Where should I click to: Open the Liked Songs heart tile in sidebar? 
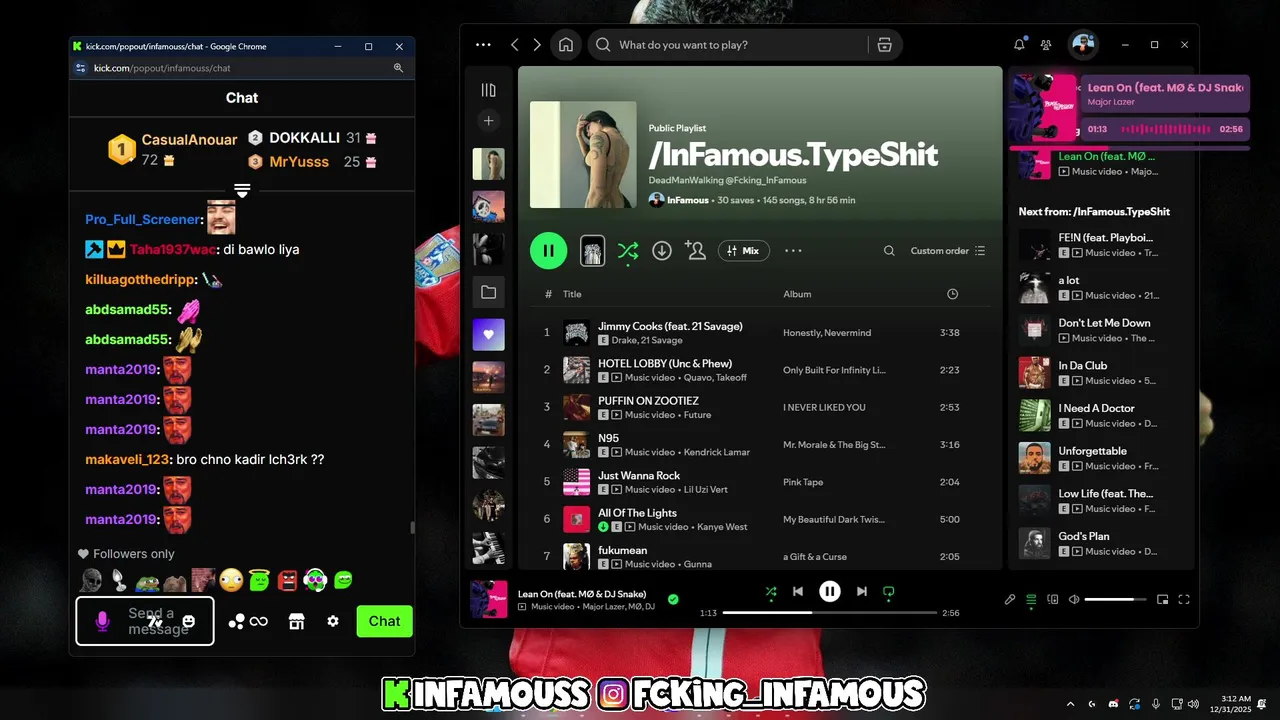coord(488,334)
